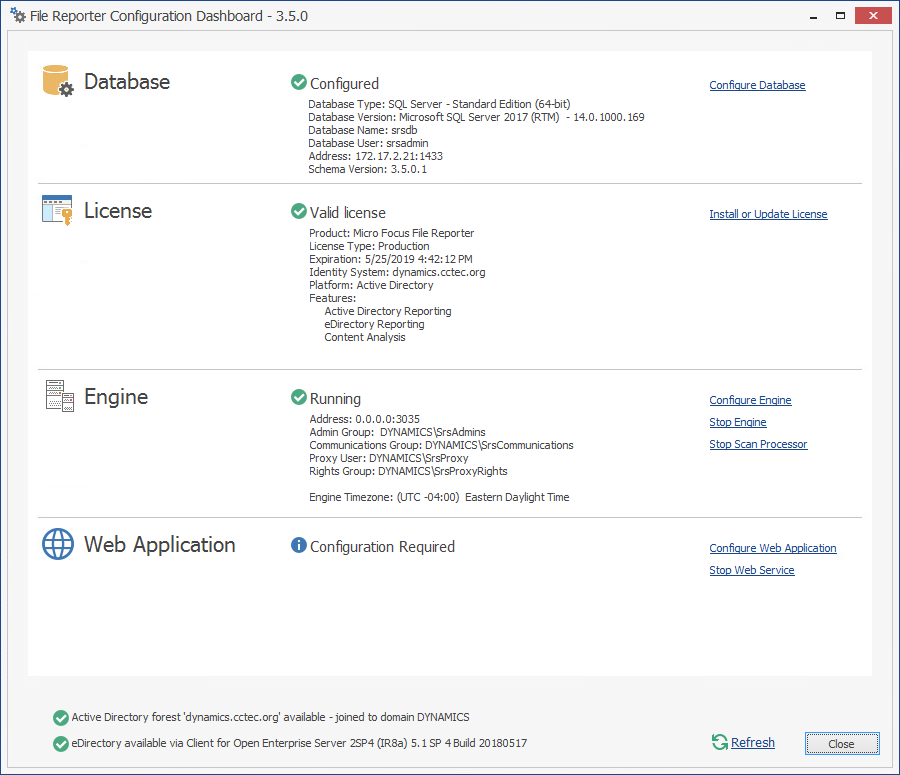Click the green Refresh arrows icon
The width and height of the screenshot is (900, 775).
tap(719, 742)
